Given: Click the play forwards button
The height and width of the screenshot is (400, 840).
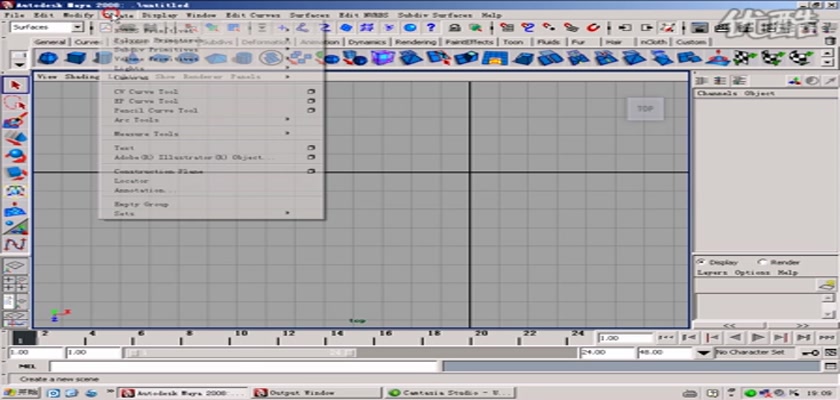Looking at the screenshot, I should [x=758, y=337].
